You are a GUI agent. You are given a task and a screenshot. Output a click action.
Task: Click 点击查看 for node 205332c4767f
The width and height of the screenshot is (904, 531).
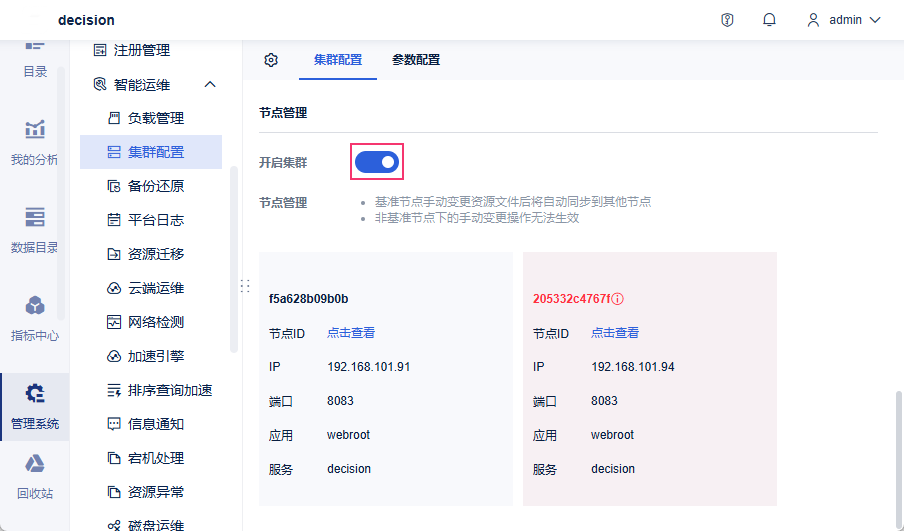tap(615, 333)
